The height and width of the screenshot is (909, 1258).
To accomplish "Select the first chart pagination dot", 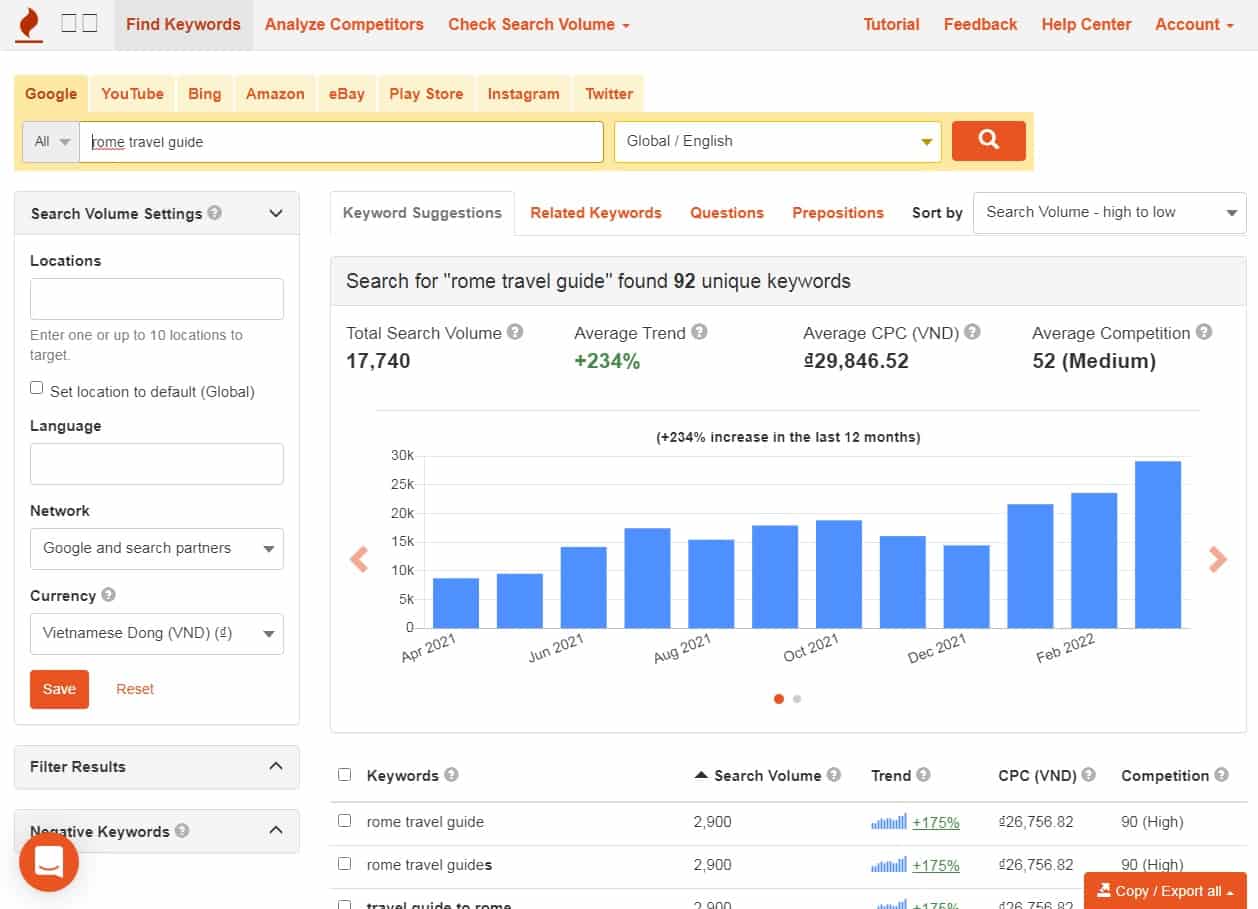I will coord(779,699).
